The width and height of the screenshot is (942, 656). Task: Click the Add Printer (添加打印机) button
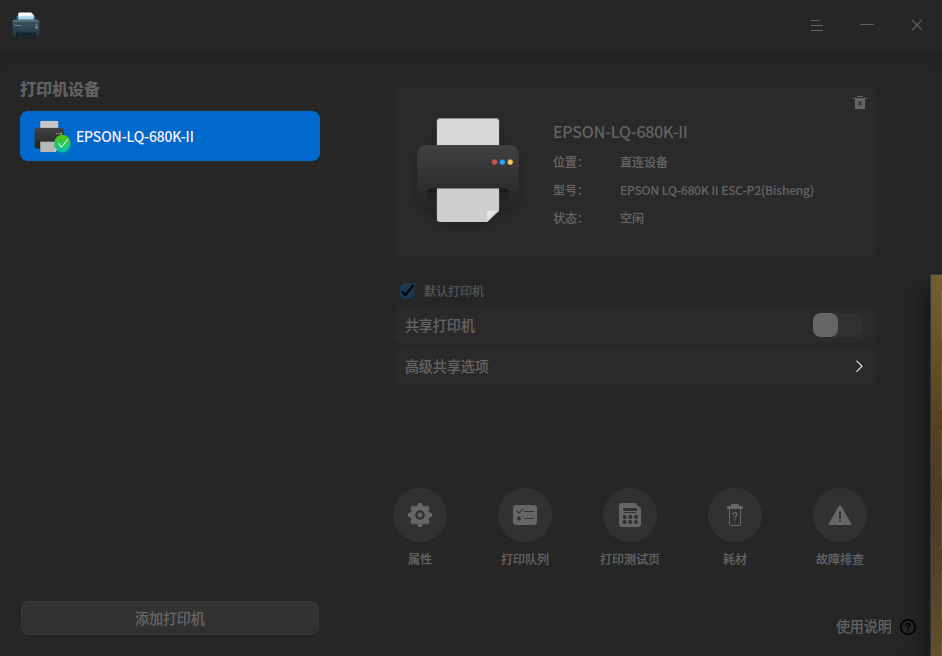pos(170,618)
